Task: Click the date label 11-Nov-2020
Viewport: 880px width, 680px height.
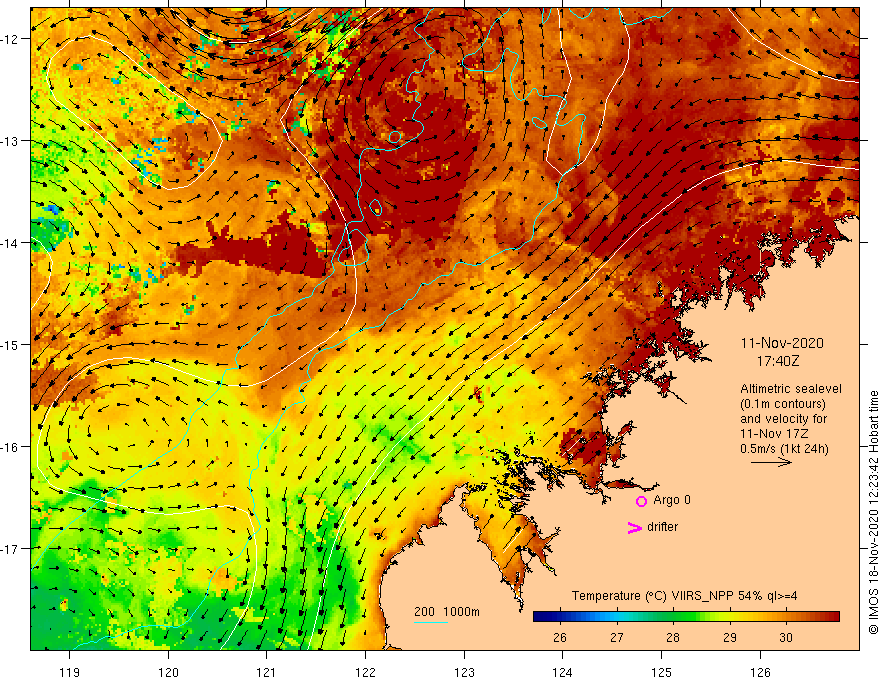Action: [782, 343]
